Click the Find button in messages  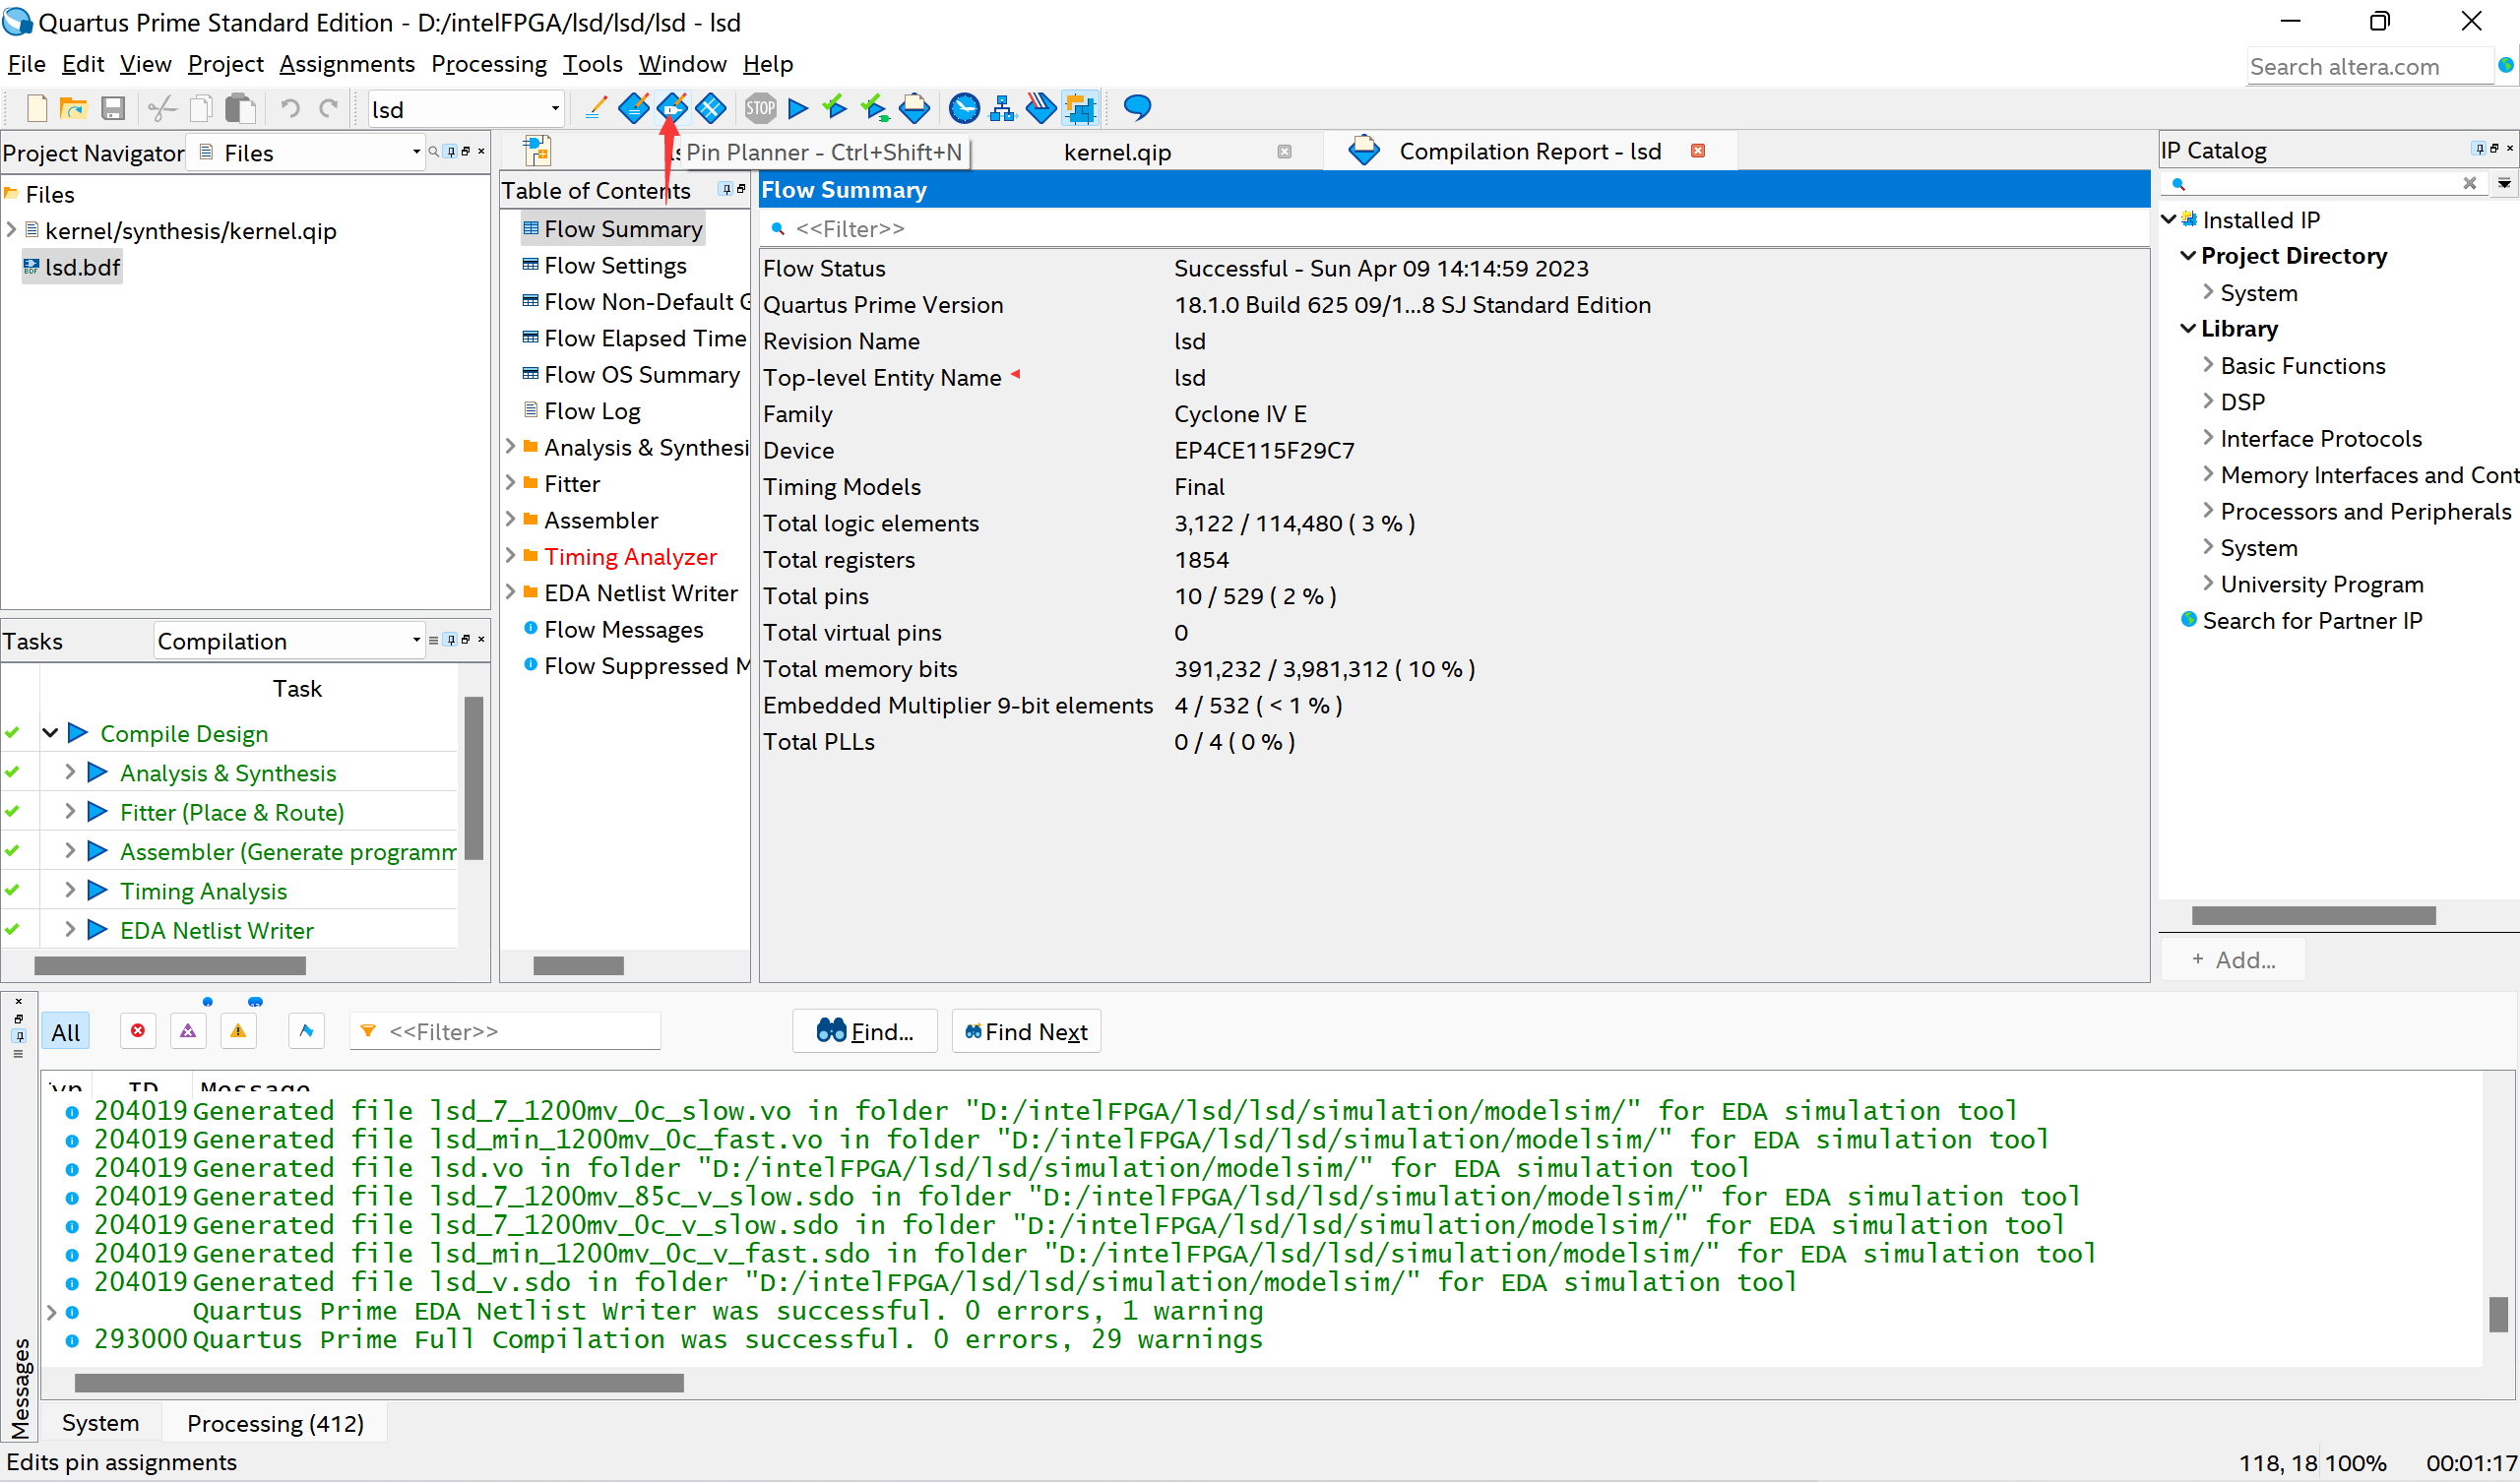[864, 1032]
